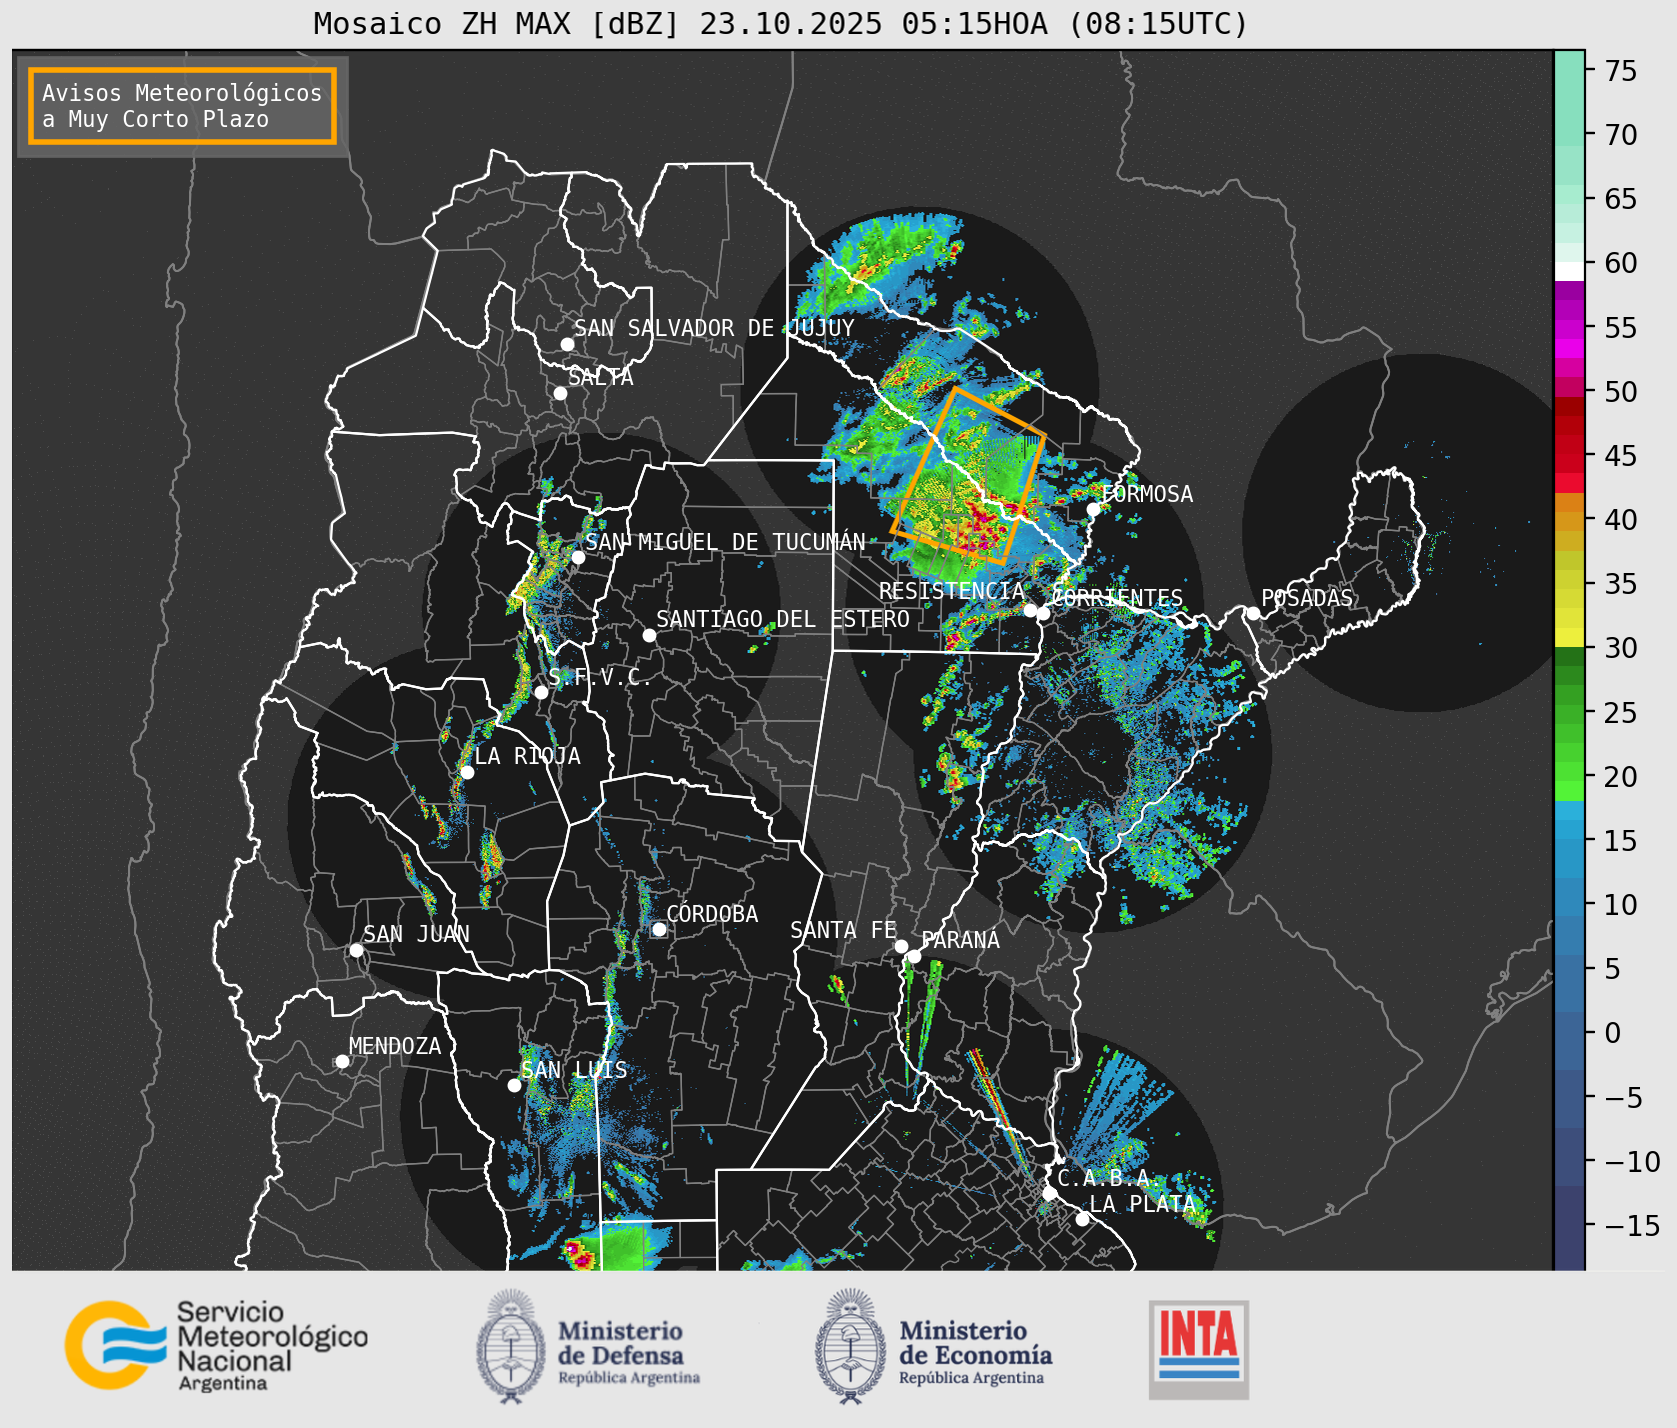1677x1428 pixels.
Task: Click the CORRIENTES label text
Action: pyautogui.click(x=1118, y=598)
